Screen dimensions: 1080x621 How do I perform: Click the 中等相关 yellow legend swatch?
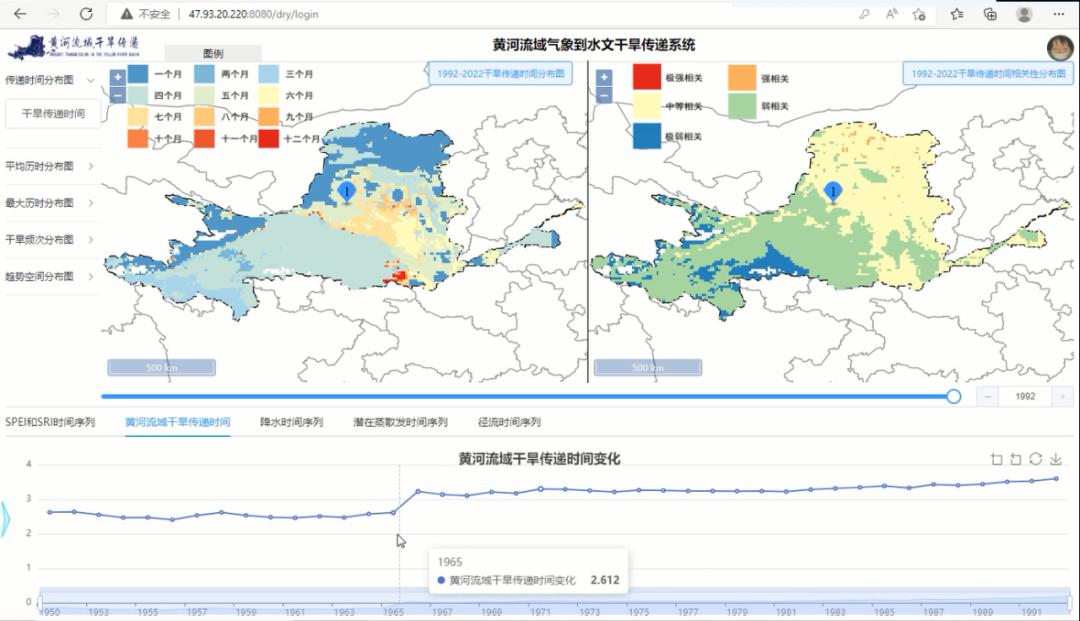pyautogui.click(x=647, y=106)
